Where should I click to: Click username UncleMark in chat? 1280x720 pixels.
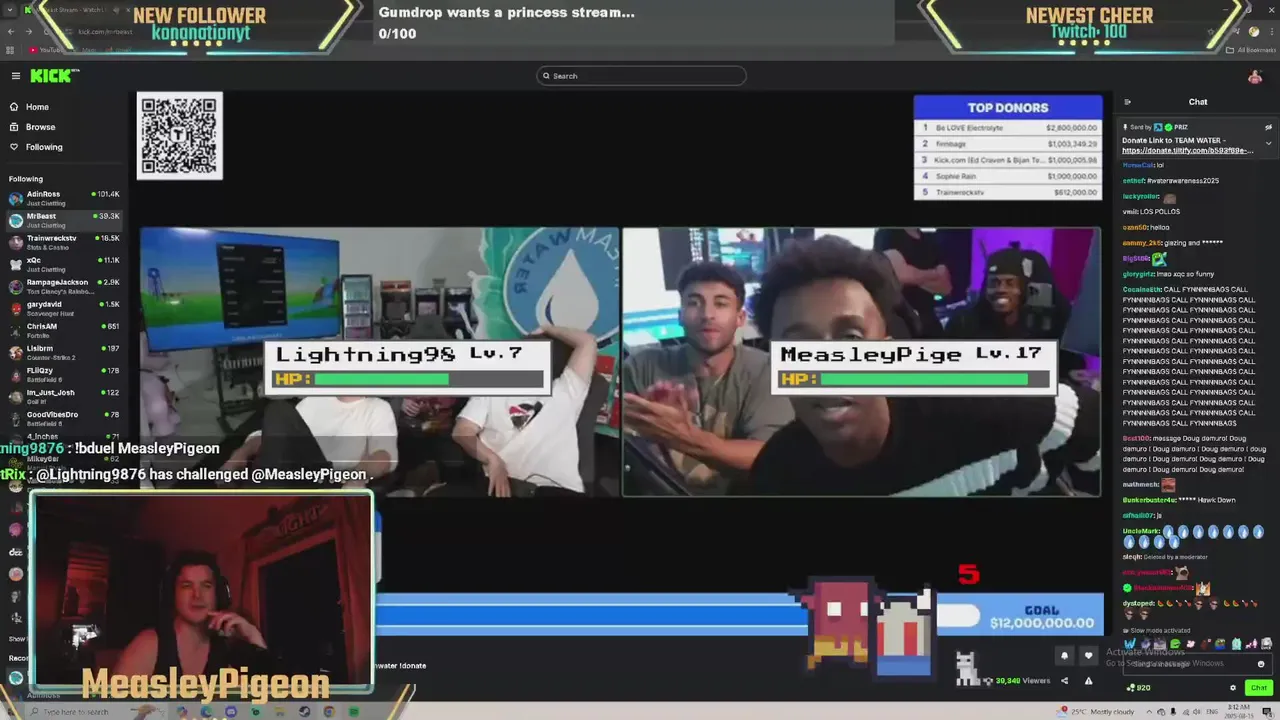[1141, 531]
